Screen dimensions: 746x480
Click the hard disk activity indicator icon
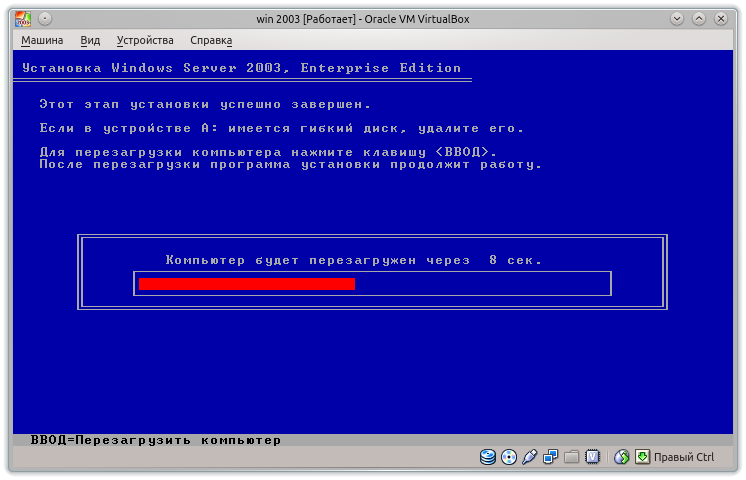[x=488, y=457]
